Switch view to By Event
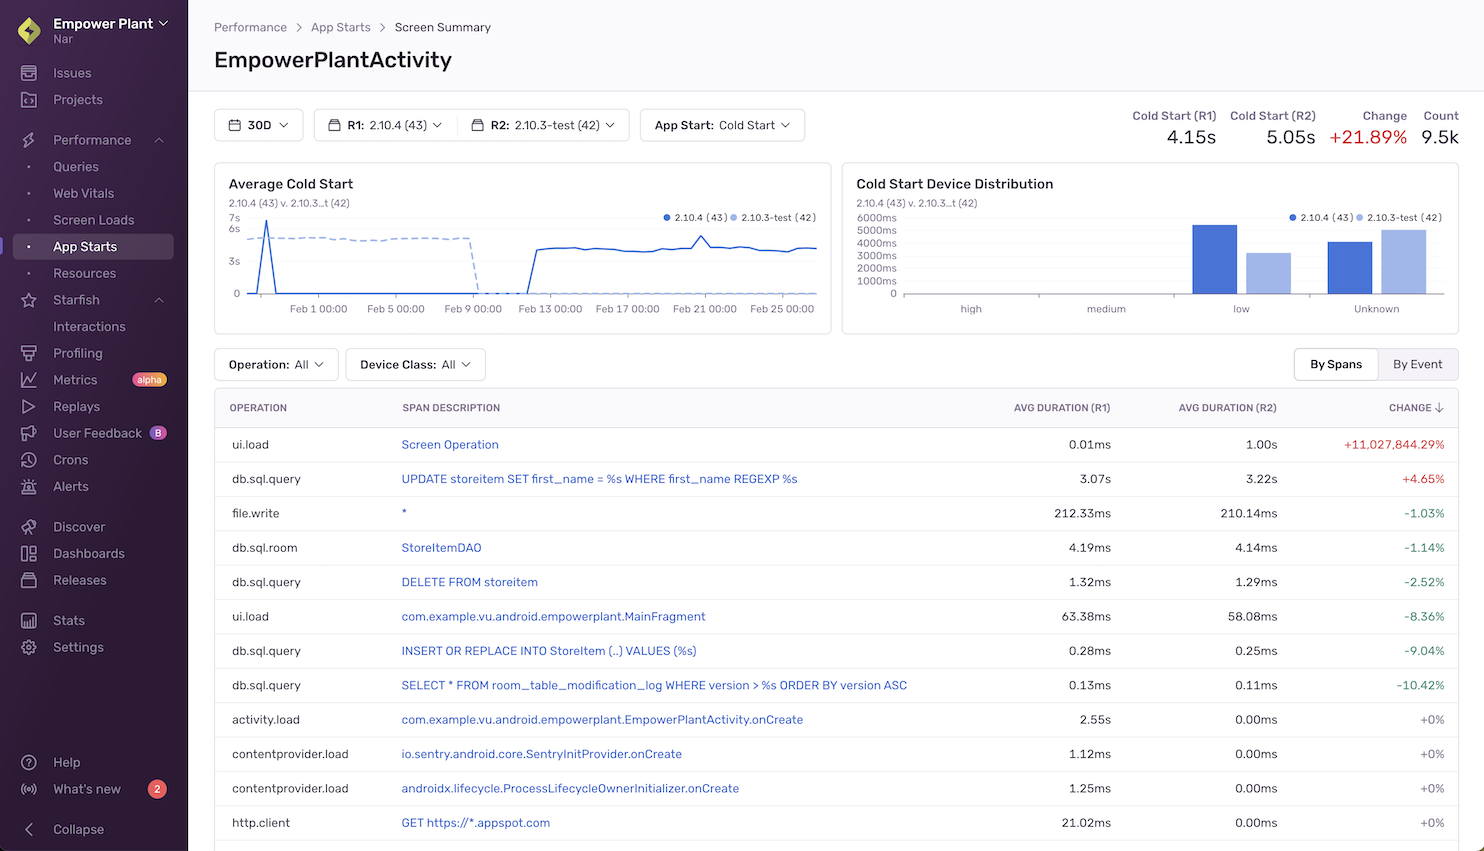This screenshot has width=1484, height=851. point(1417,365)
